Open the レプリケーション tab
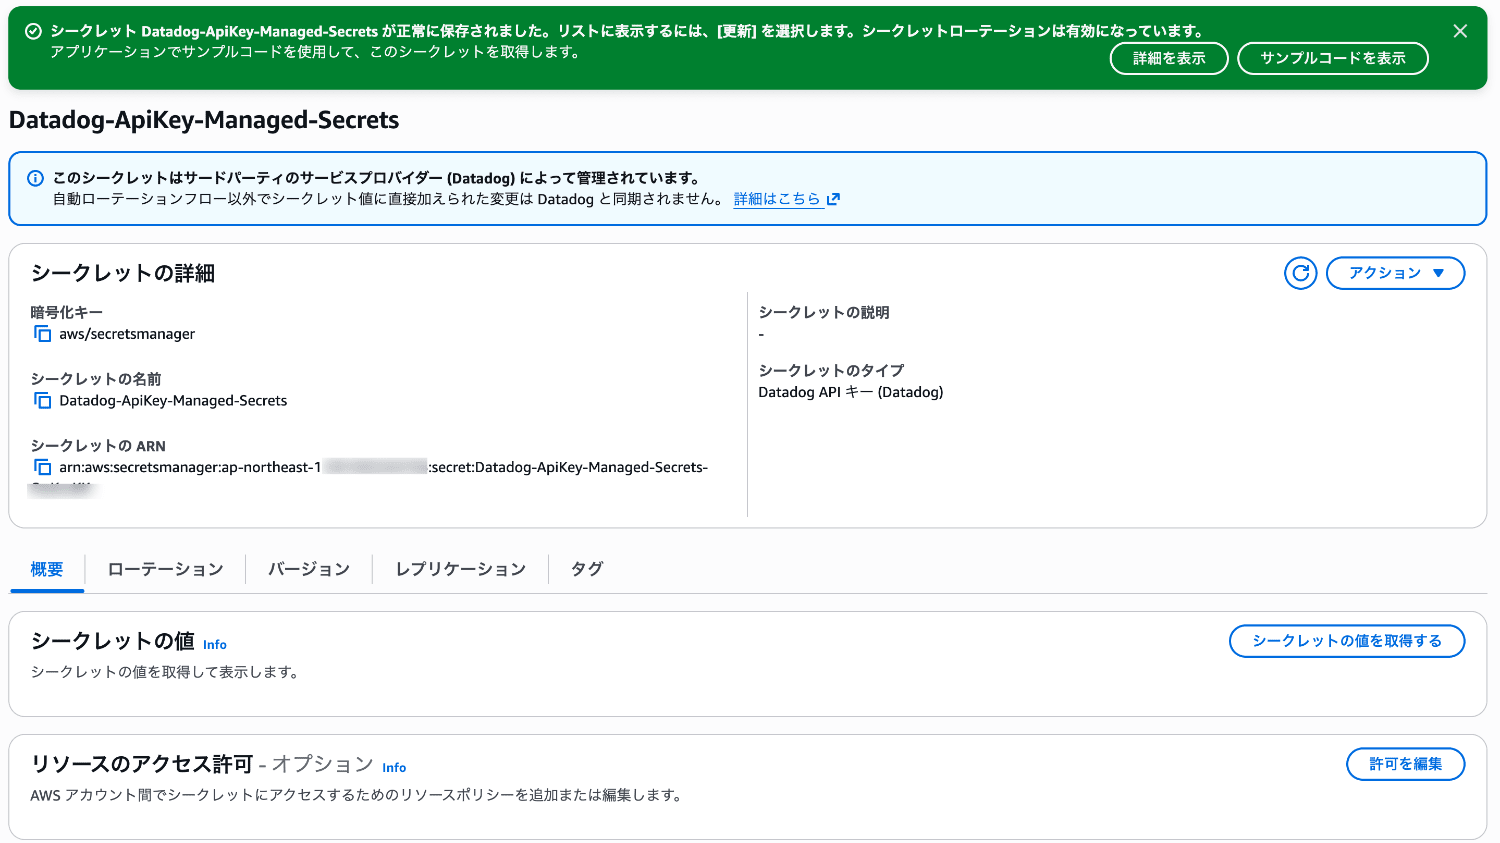Image resolution: width=1500 pixels, height=843 pixels. coord(460,569)
